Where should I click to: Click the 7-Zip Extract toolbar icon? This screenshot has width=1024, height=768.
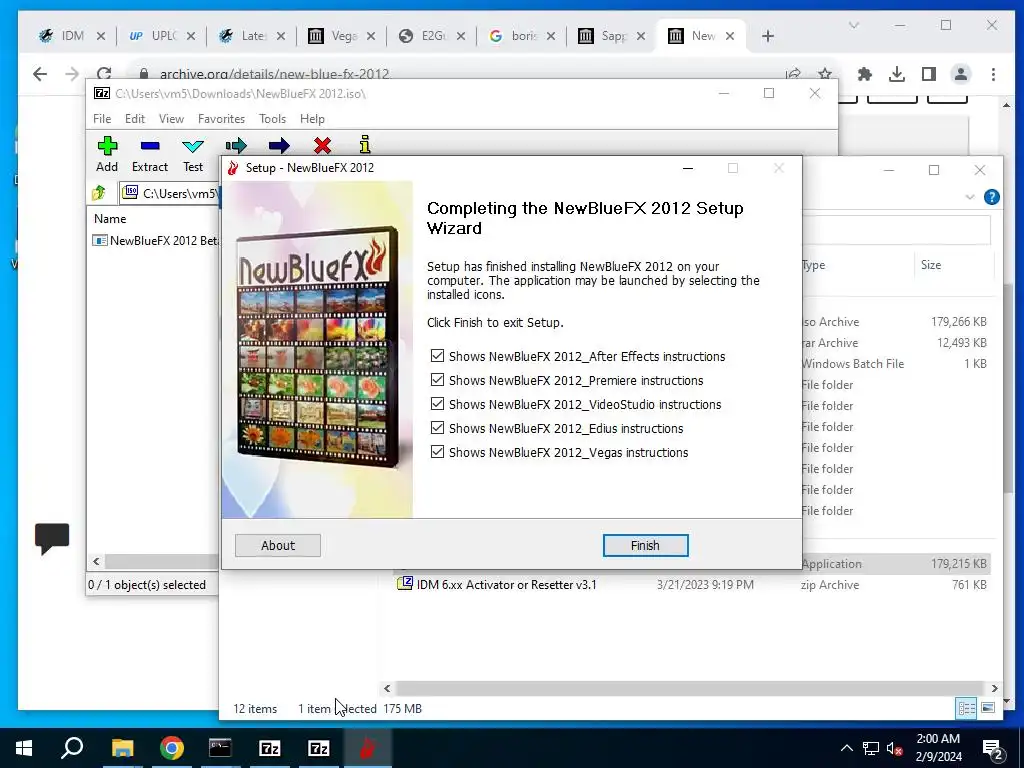[x=150, y=146]
